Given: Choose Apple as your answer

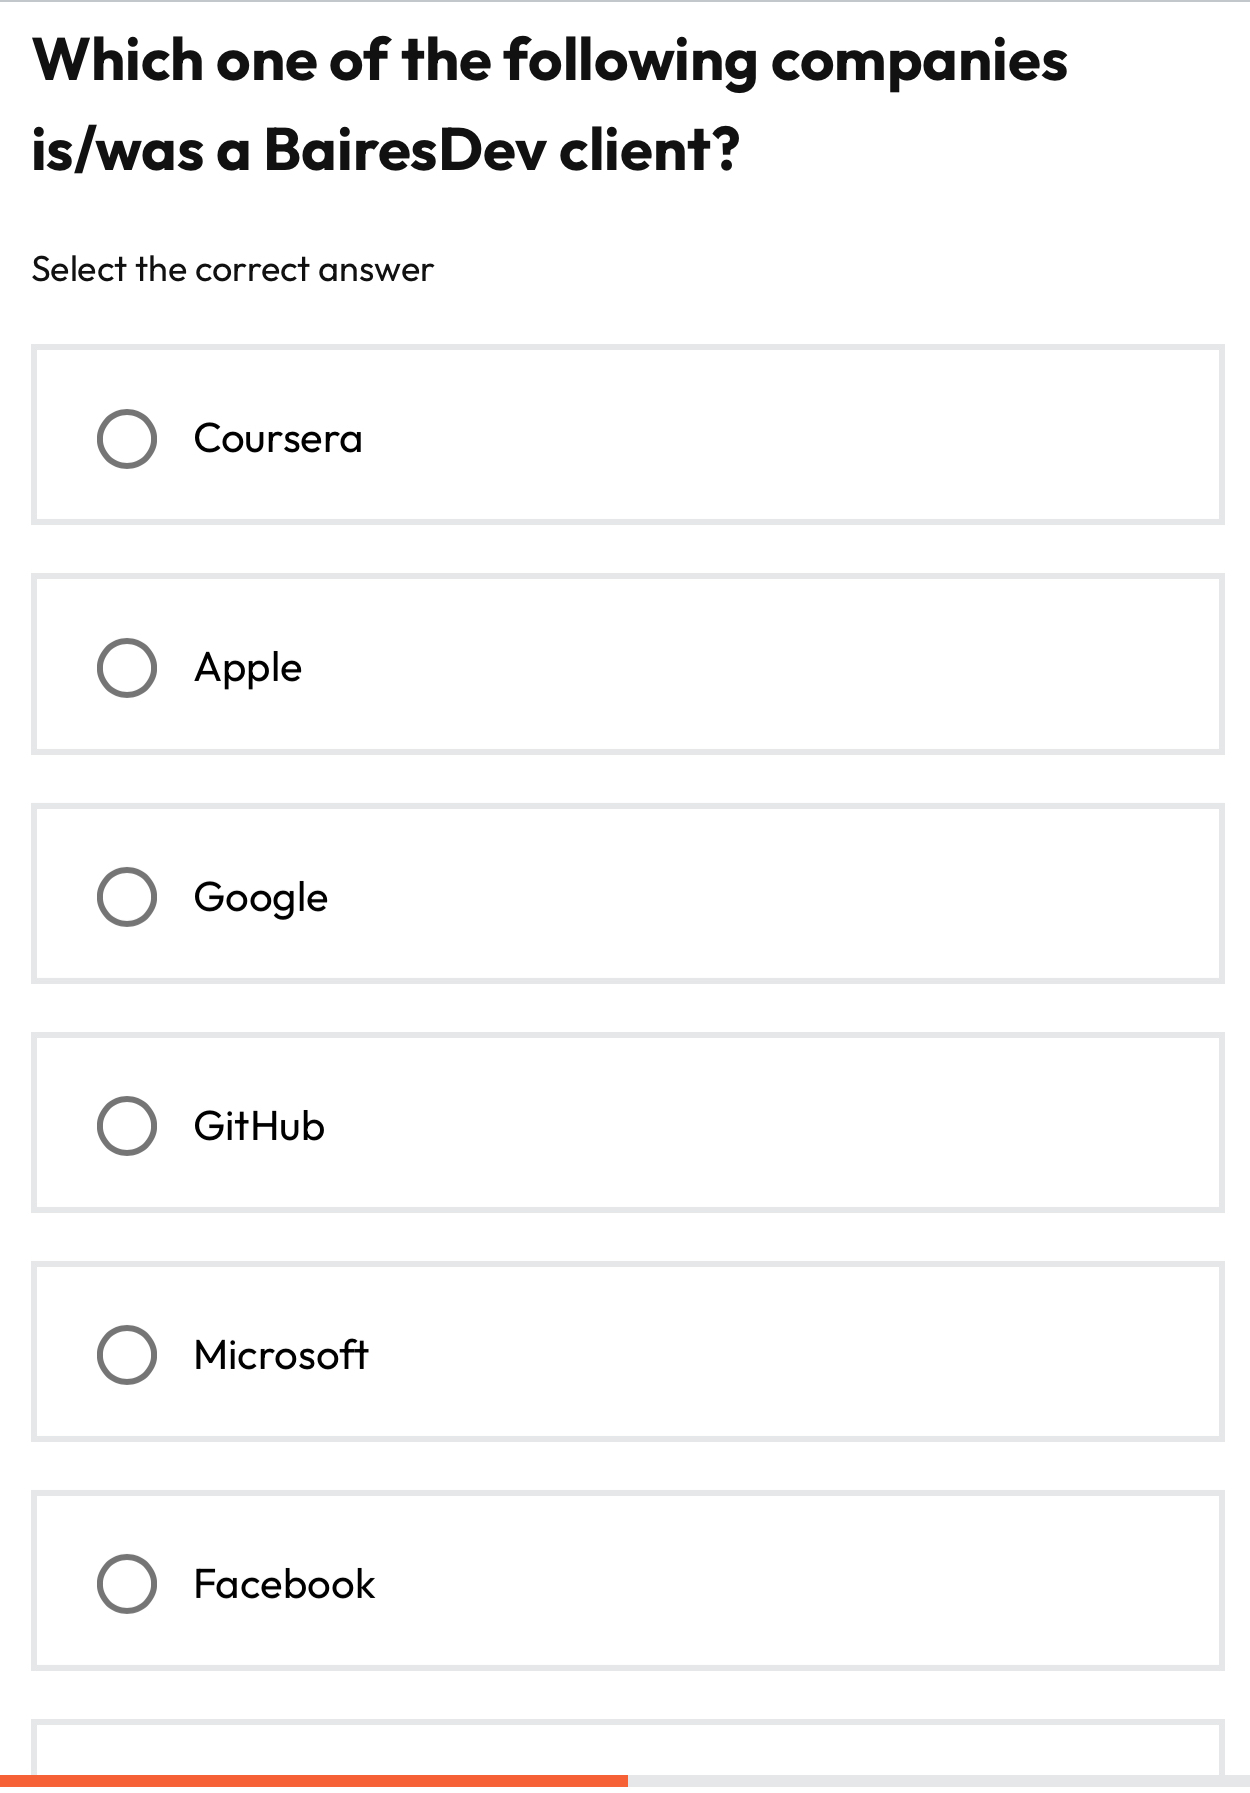Looking at the screenshot, I should (x=248, y=665).
